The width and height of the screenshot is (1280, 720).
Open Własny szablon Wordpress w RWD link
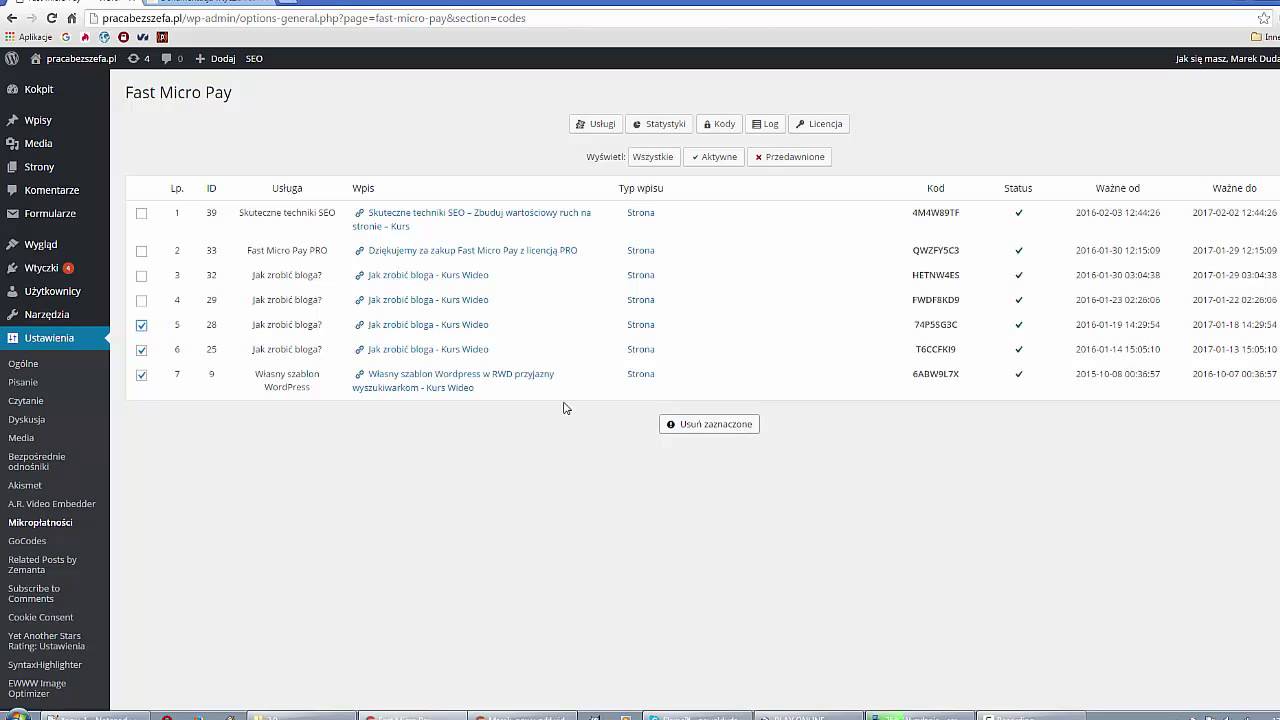tap(453, 381)
